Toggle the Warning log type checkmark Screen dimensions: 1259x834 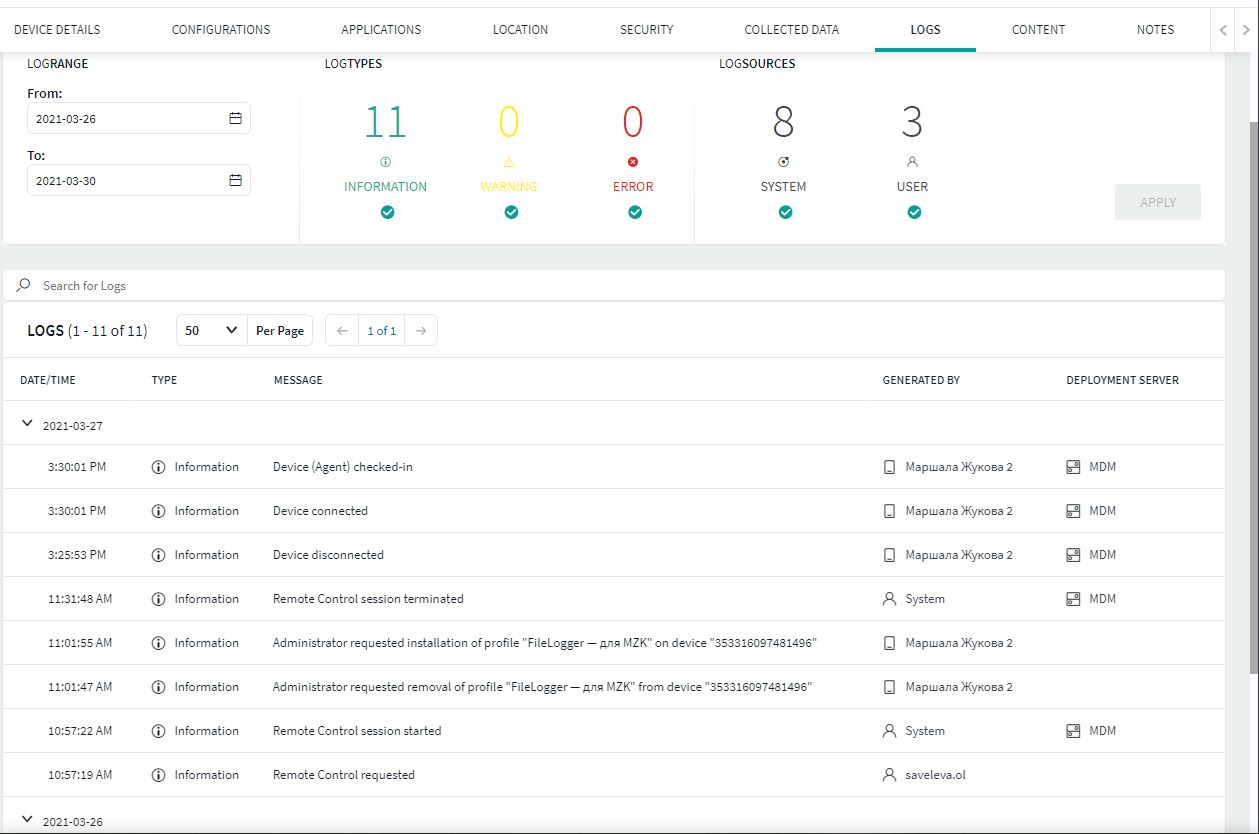511,212
